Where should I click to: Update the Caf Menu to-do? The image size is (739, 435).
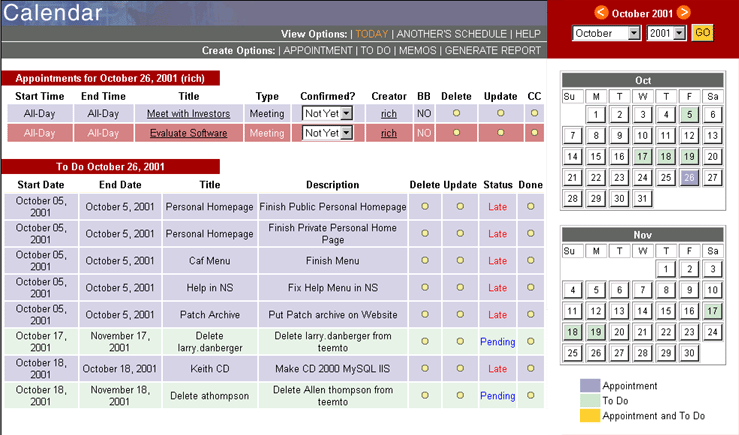coord(460,260)
